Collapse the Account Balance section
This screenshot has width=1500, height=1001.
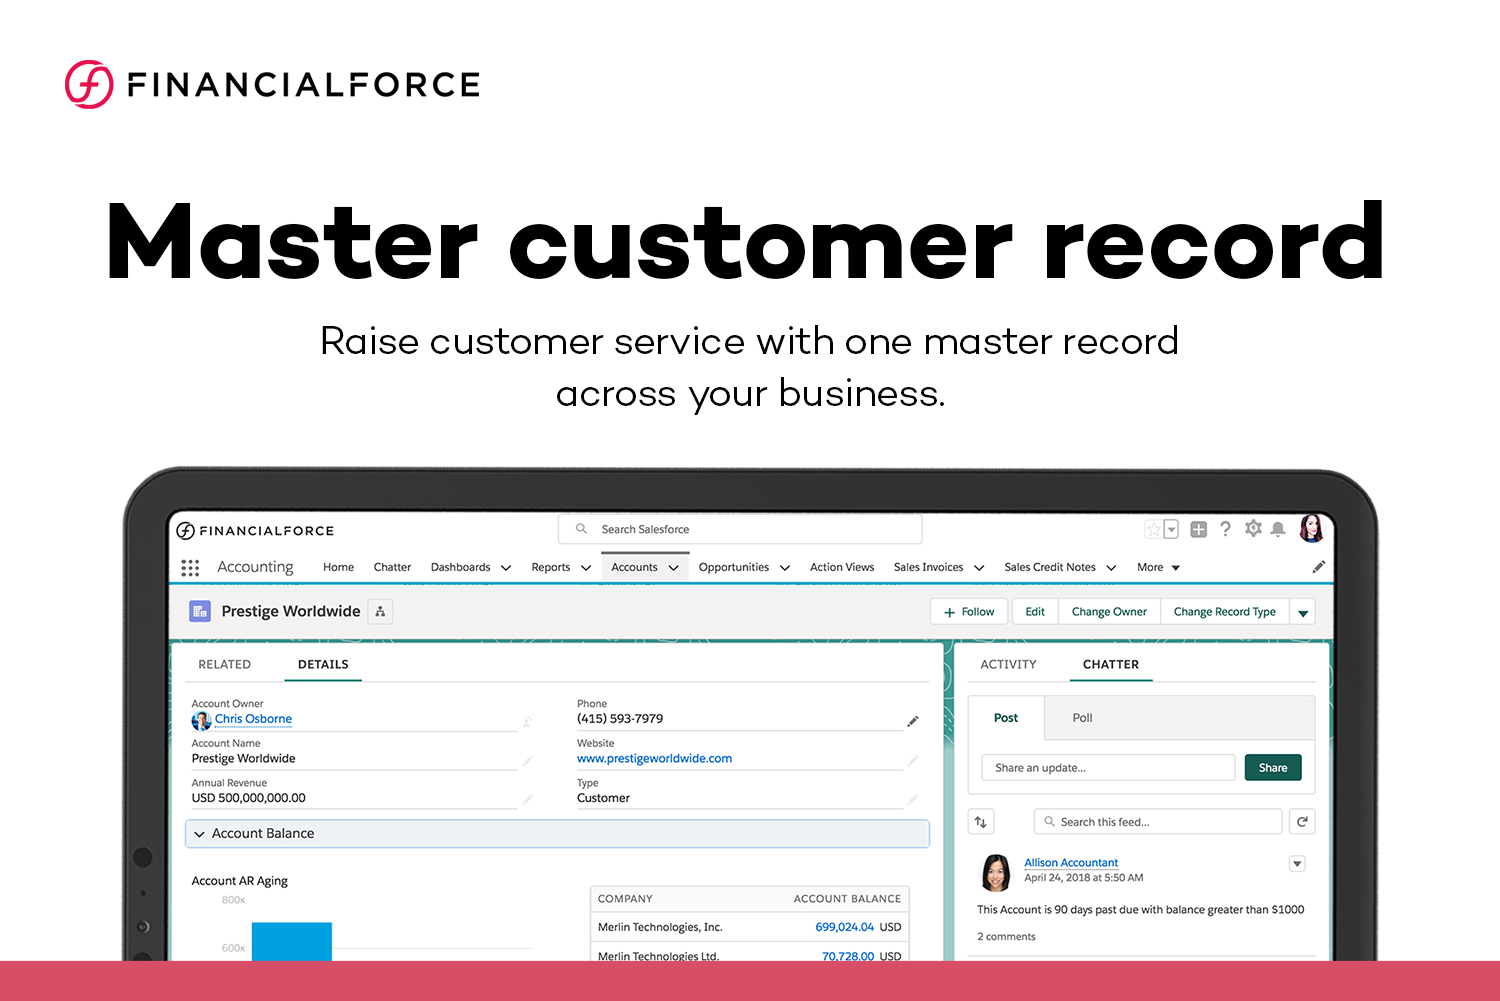(199, 833)
